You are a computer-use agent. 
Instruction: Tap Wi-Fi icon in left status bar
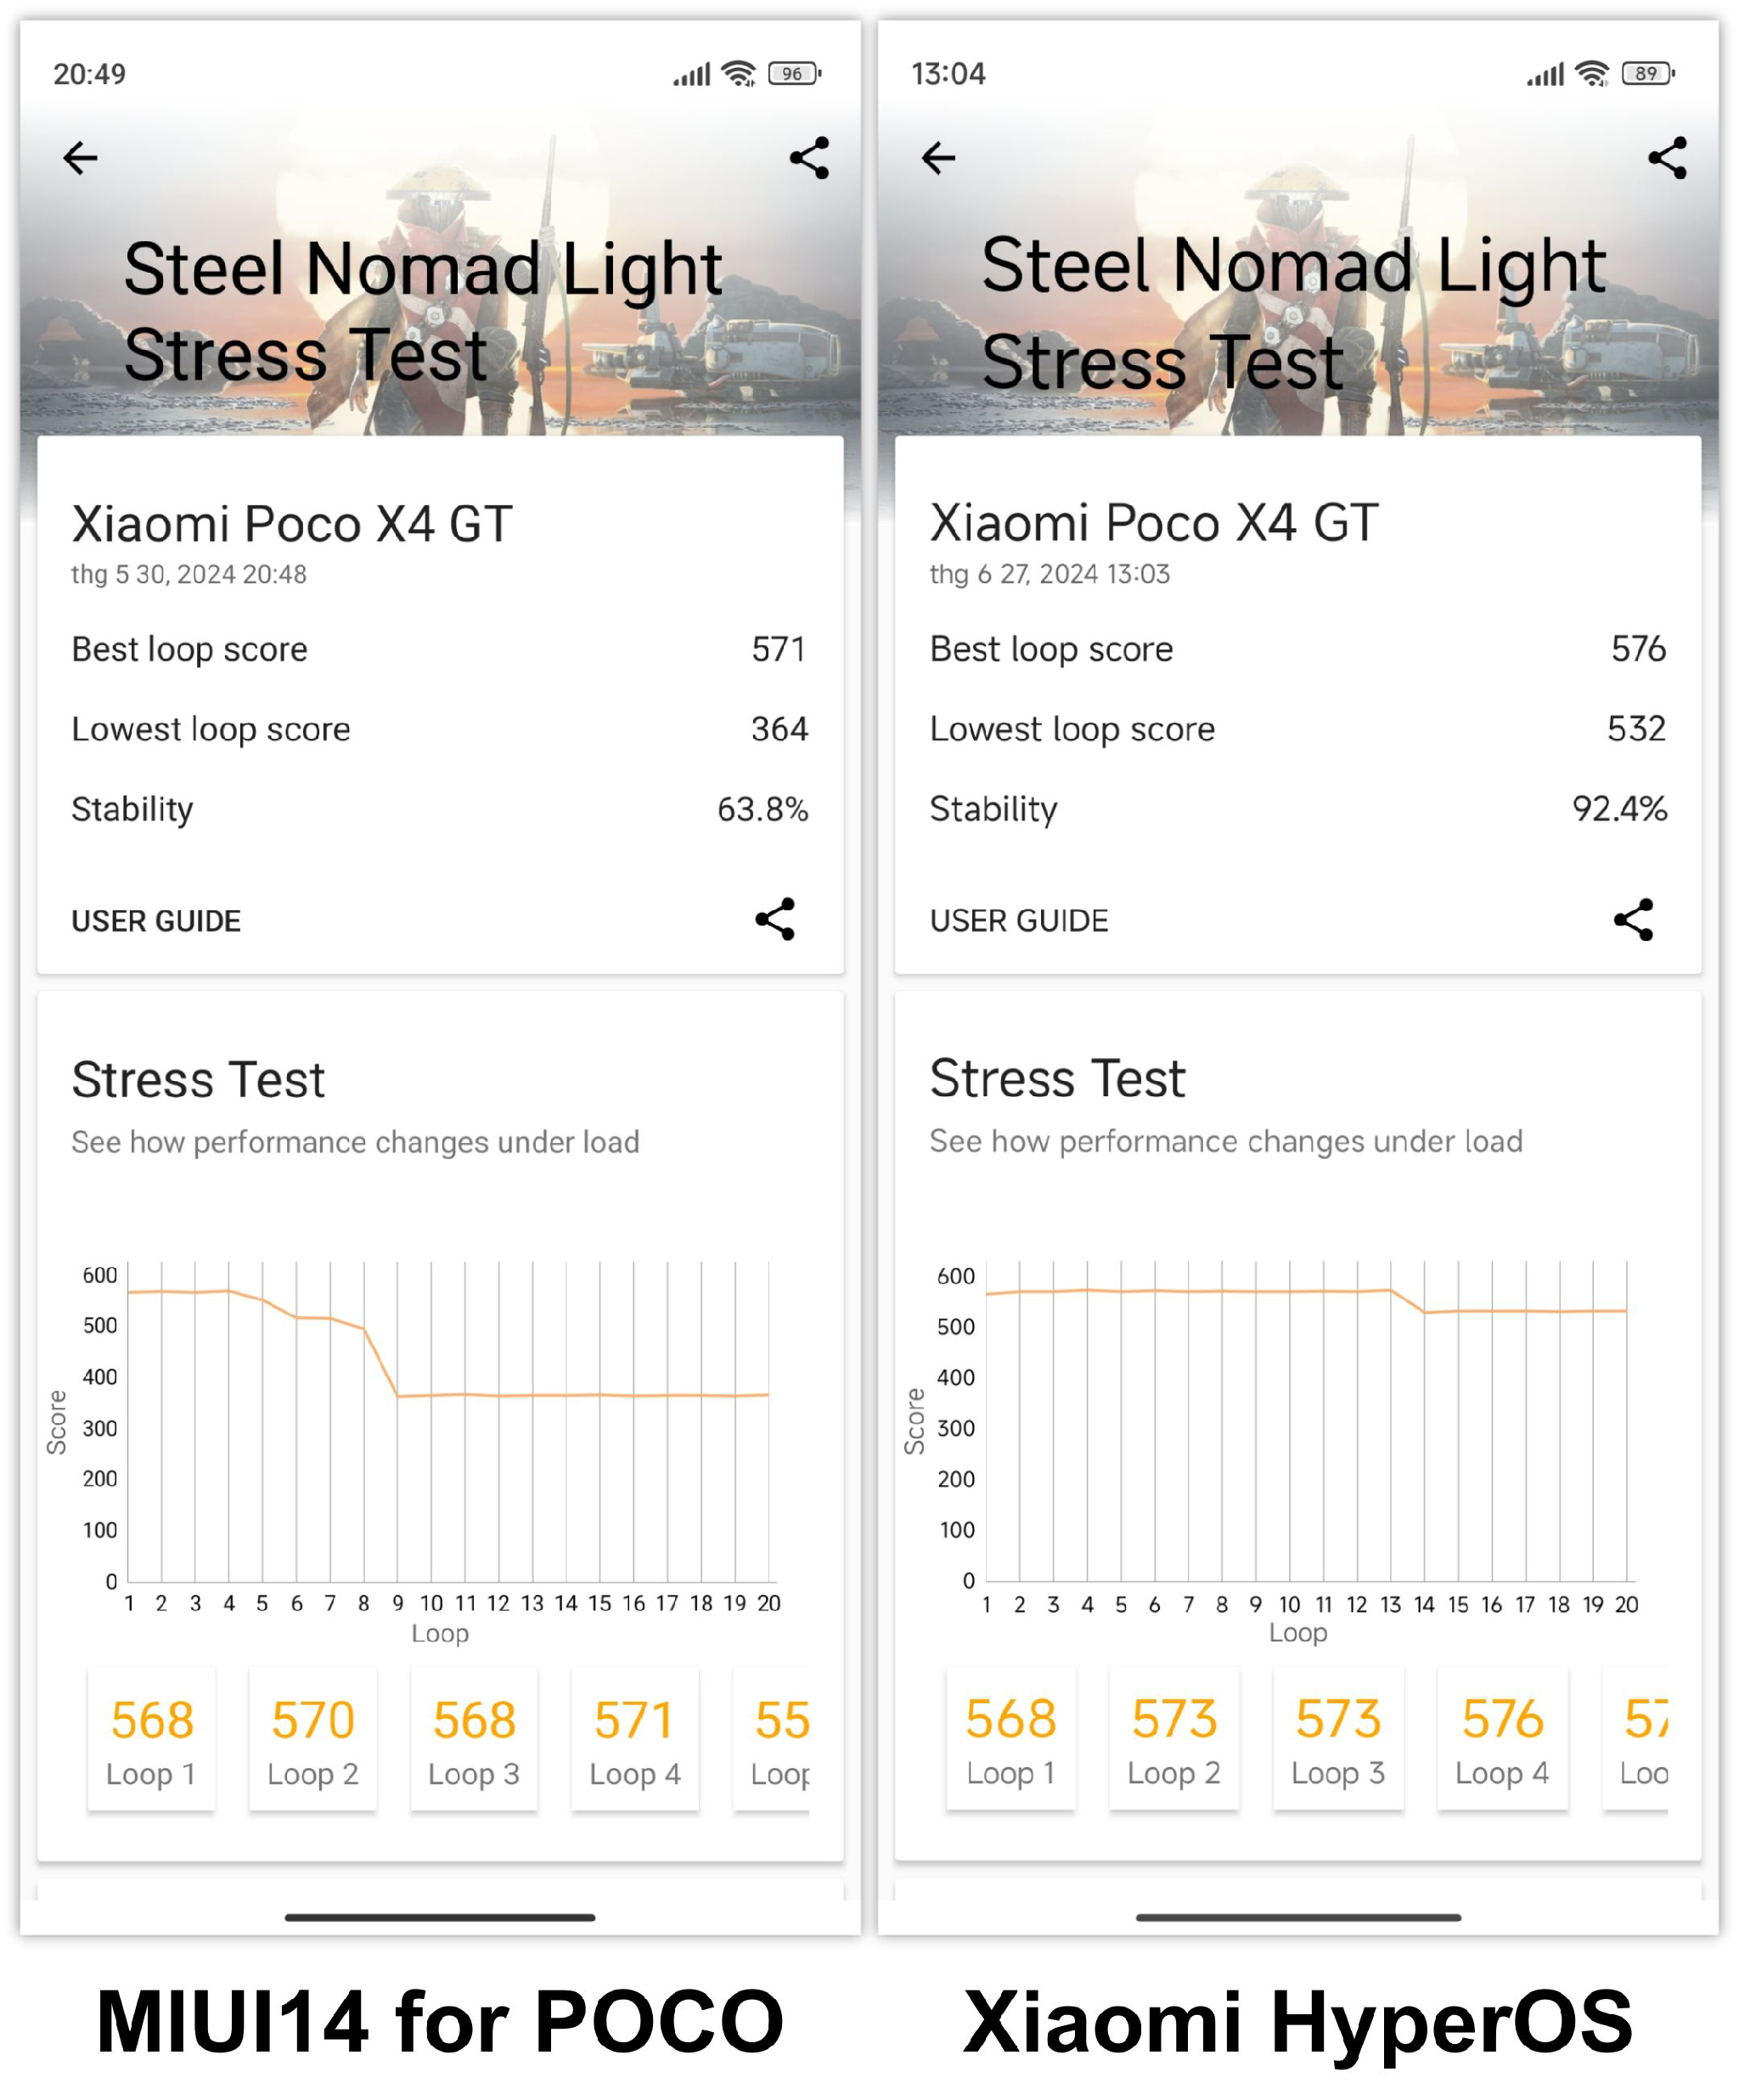click(x=739, y=73)
